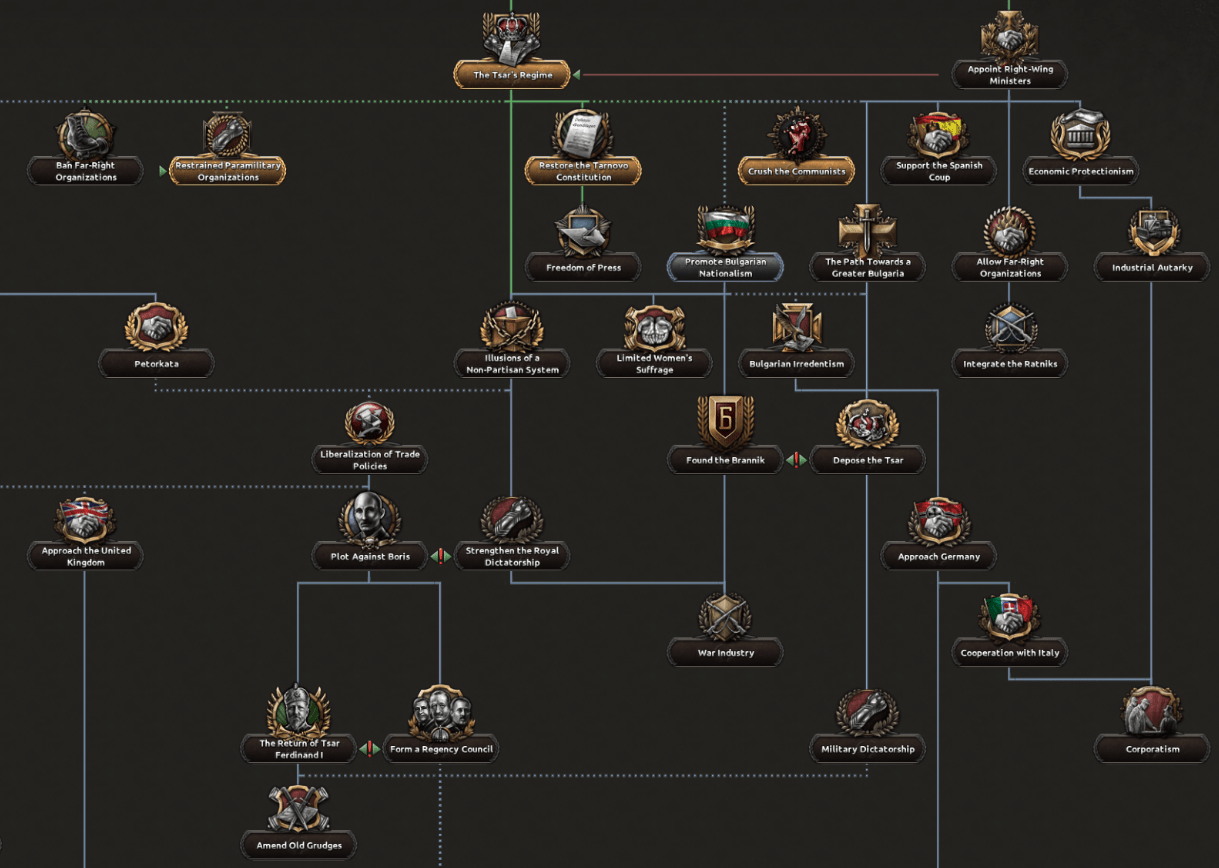Select Crush the Communists focus icon
The height and width of the screenshot is (868, 1219).
tap(796, 135)
